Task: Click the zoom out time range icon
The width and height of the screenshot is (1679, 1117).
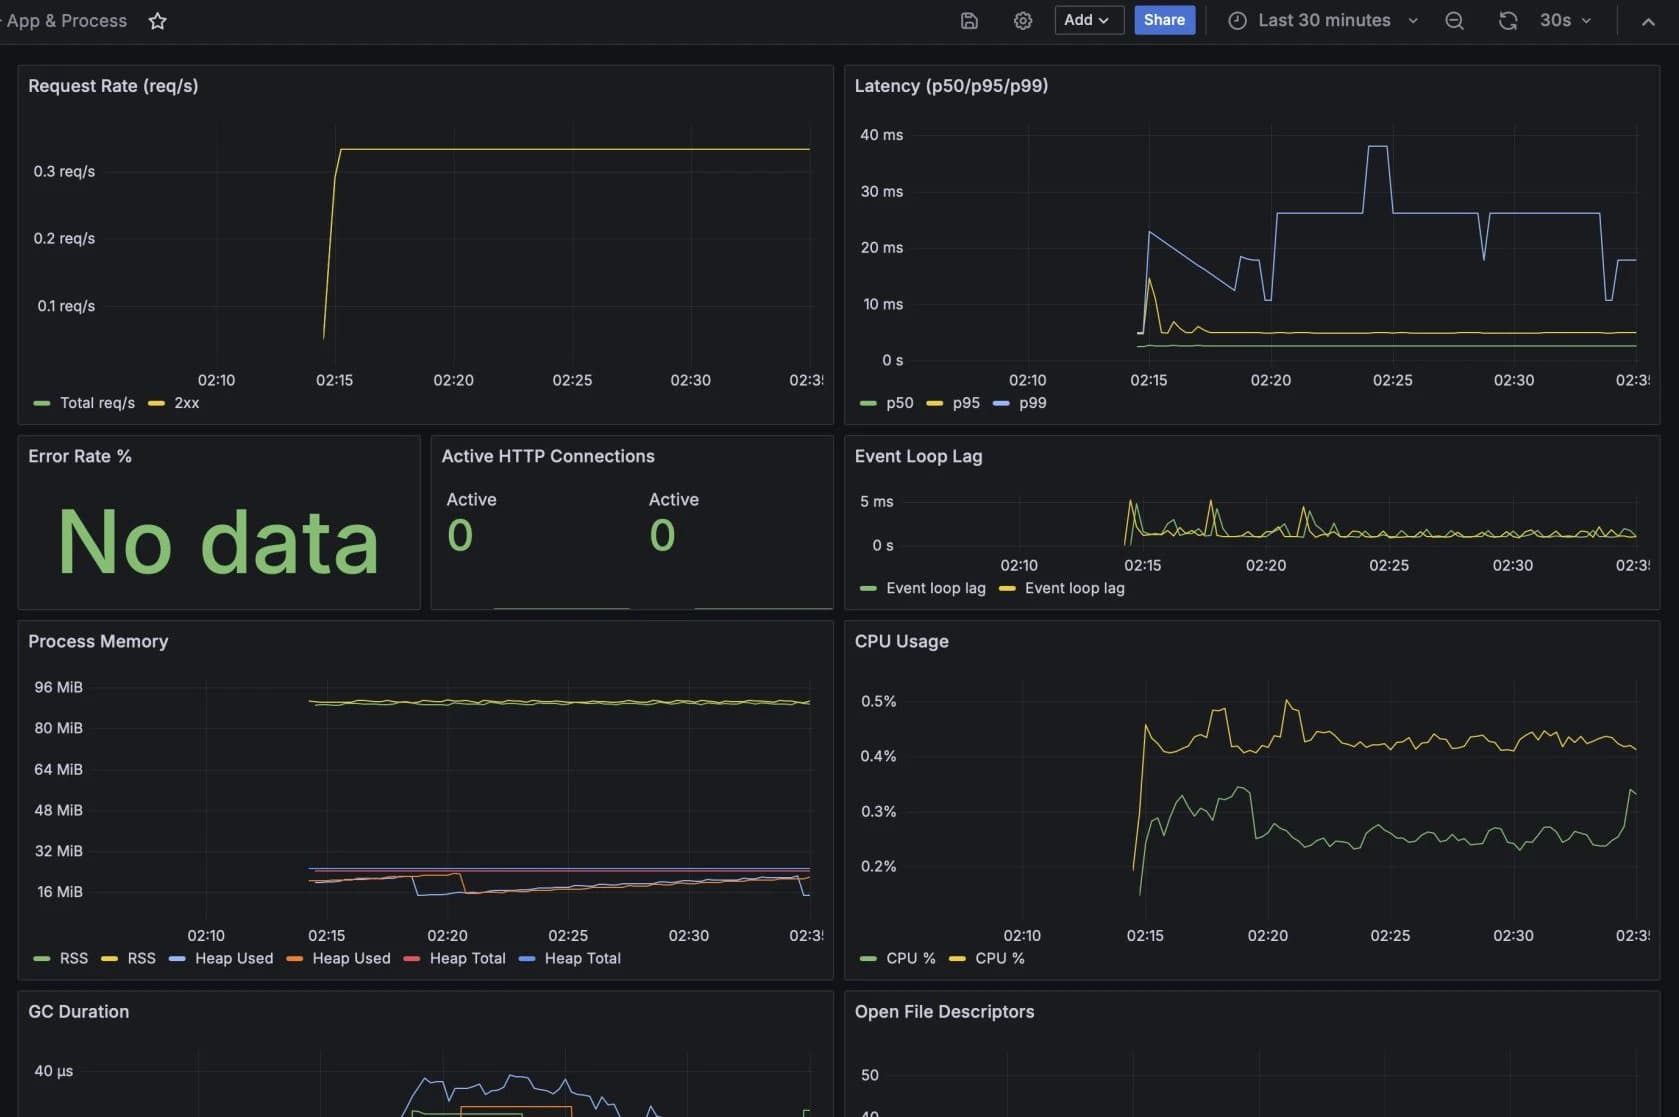Action: point(1454,21)
